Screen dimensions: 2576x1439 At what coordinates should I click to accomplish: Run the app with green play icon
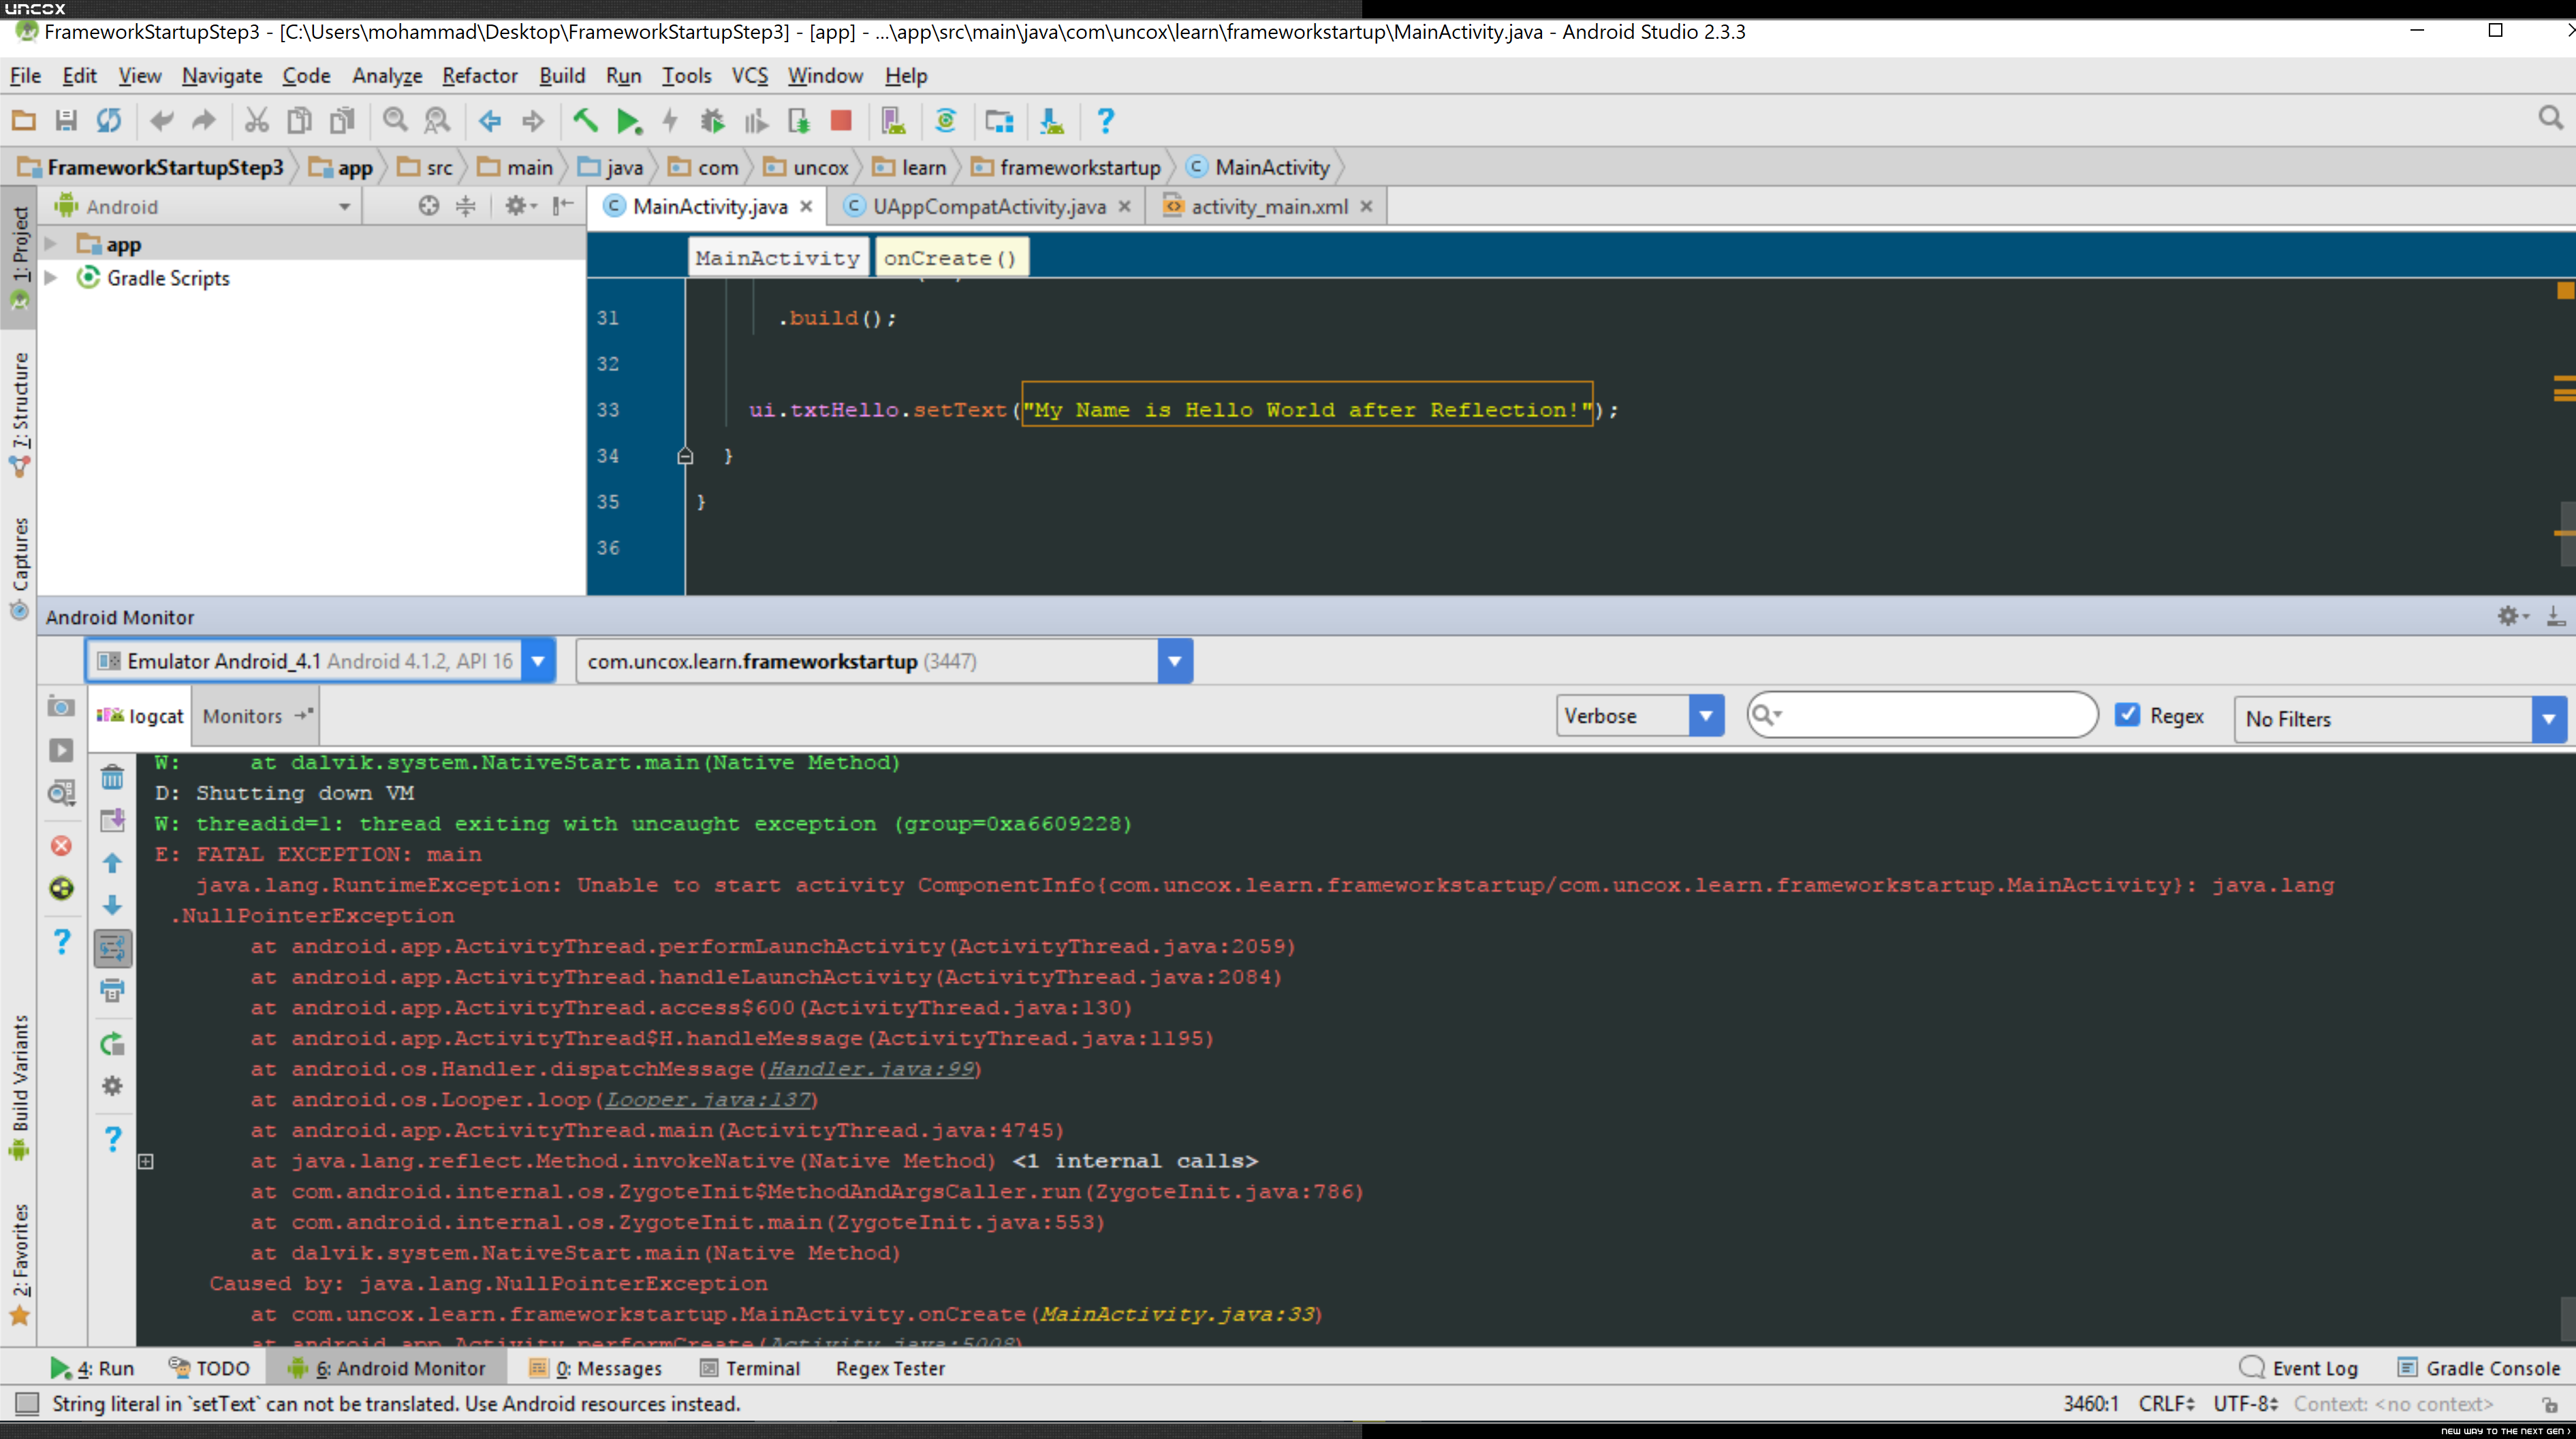click(629, 121)
